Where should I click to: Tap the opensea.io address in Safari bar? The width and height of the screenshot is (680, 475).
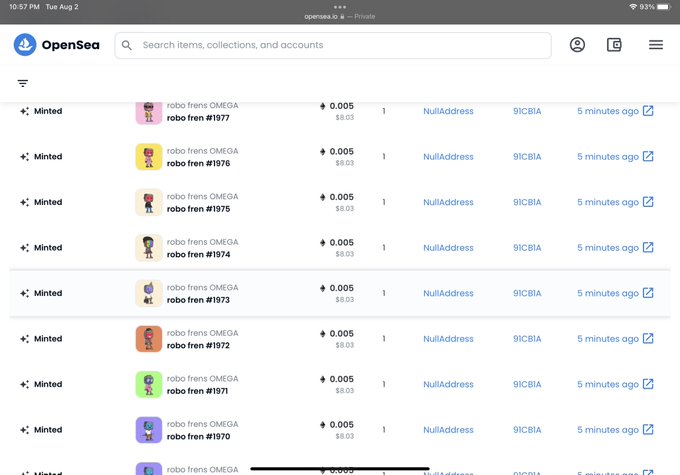pos(321,16)
